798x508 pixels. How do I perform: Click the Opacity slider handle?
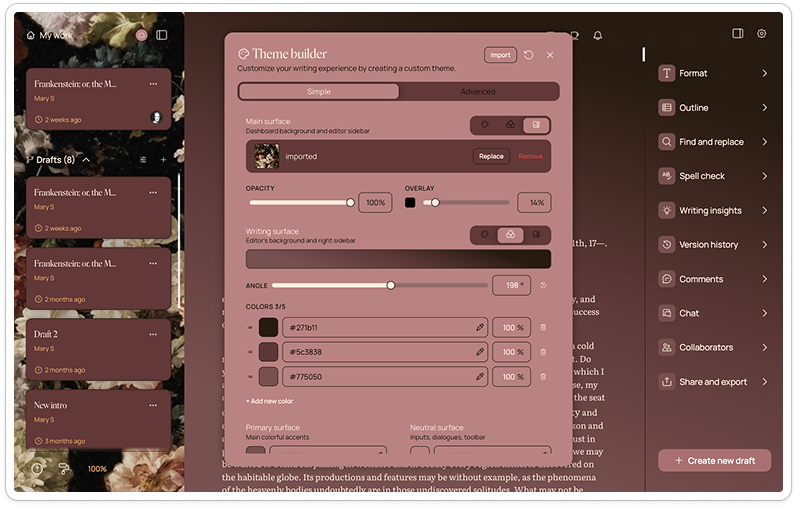tap(350, 203)
